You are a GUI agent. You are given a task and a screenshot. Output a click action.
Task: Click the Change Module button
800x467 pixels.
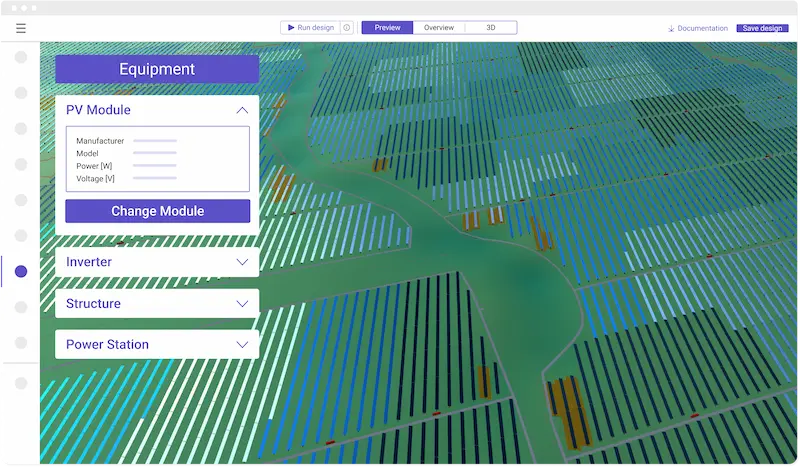click(x=157, y=211)
